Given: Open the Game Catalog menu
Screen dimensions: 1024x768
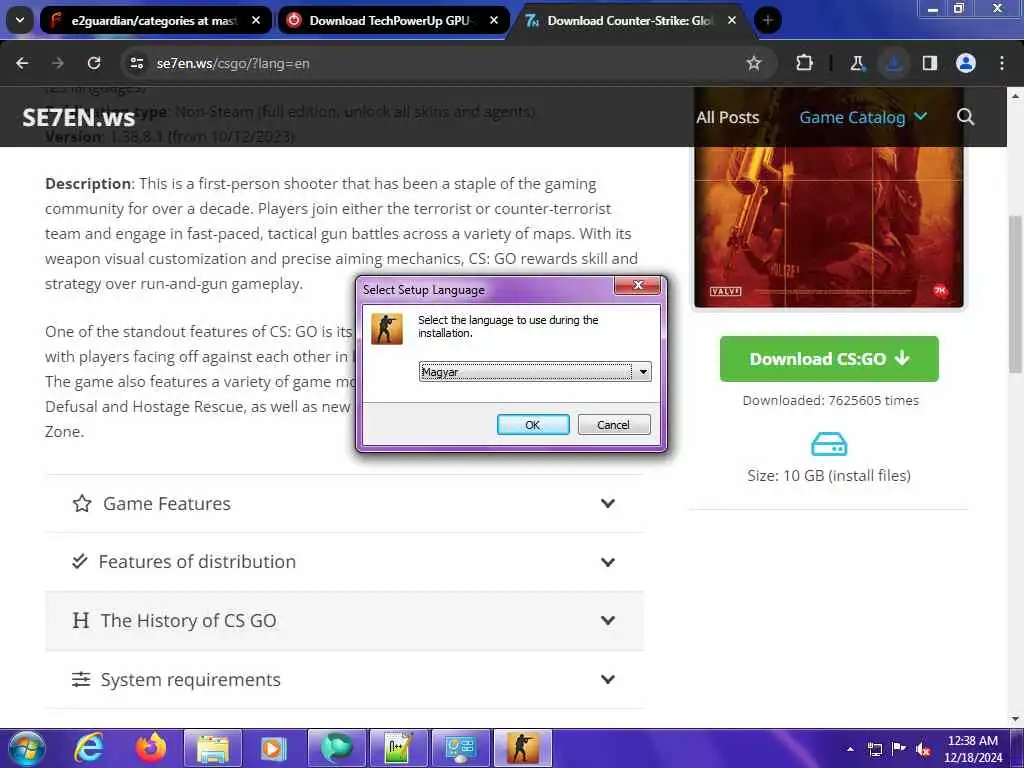Looking at the screenshot, I should [x=863, y=118].
